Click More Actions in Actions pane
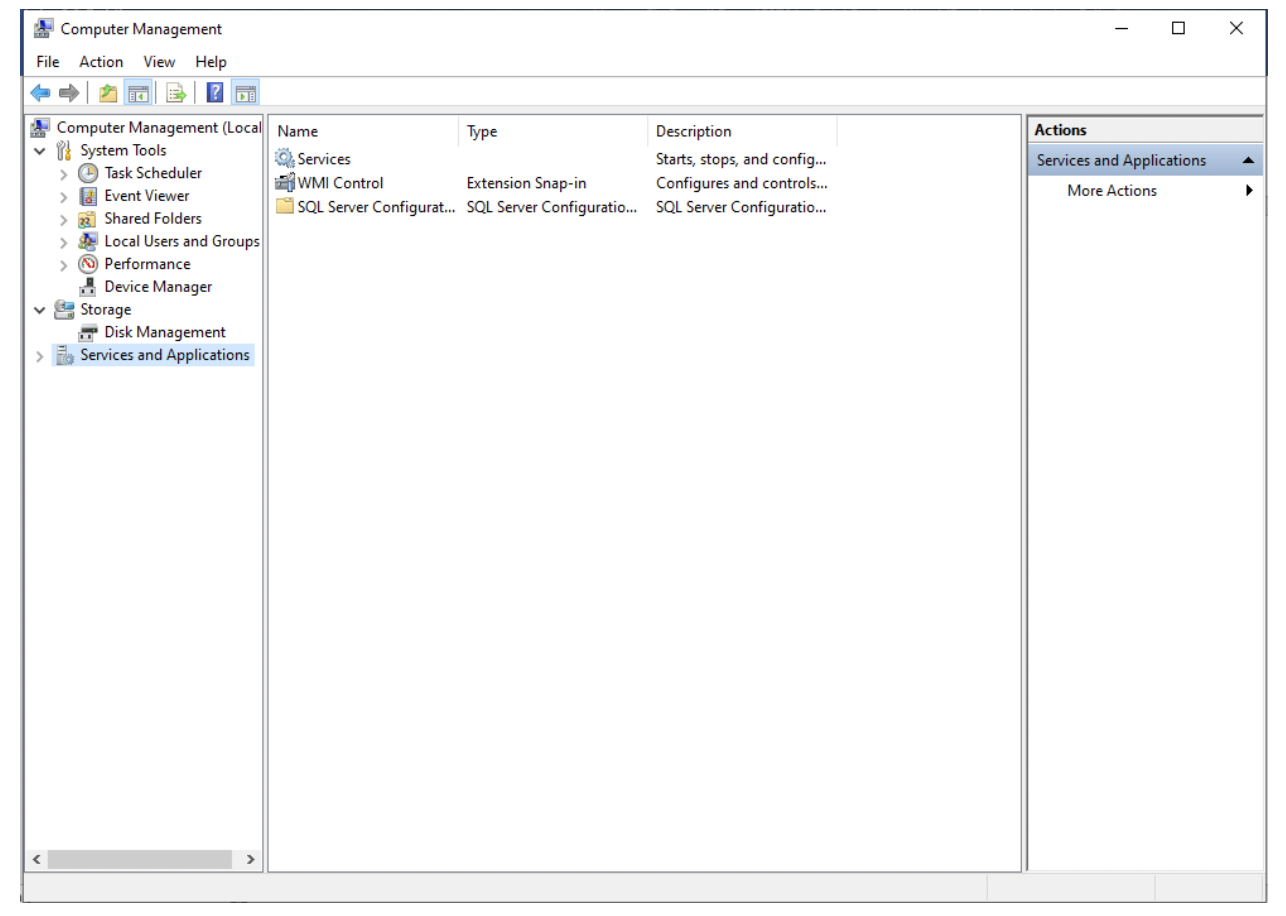 [1112, 190]
